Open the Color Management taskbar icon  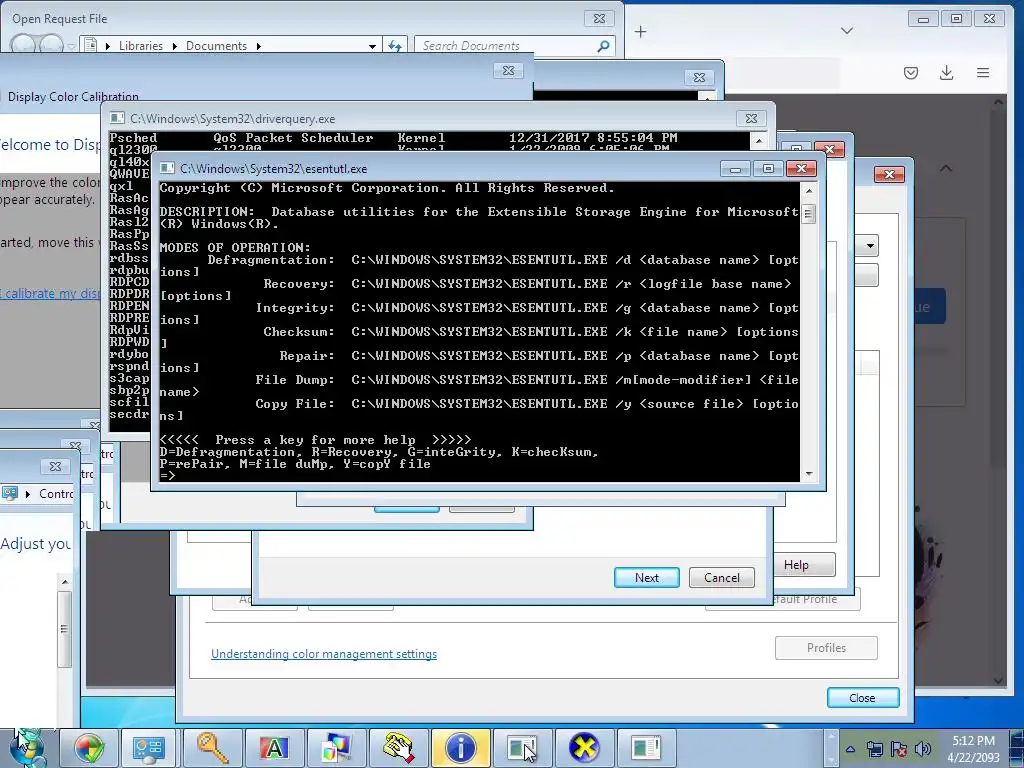[x=336, y=748]
